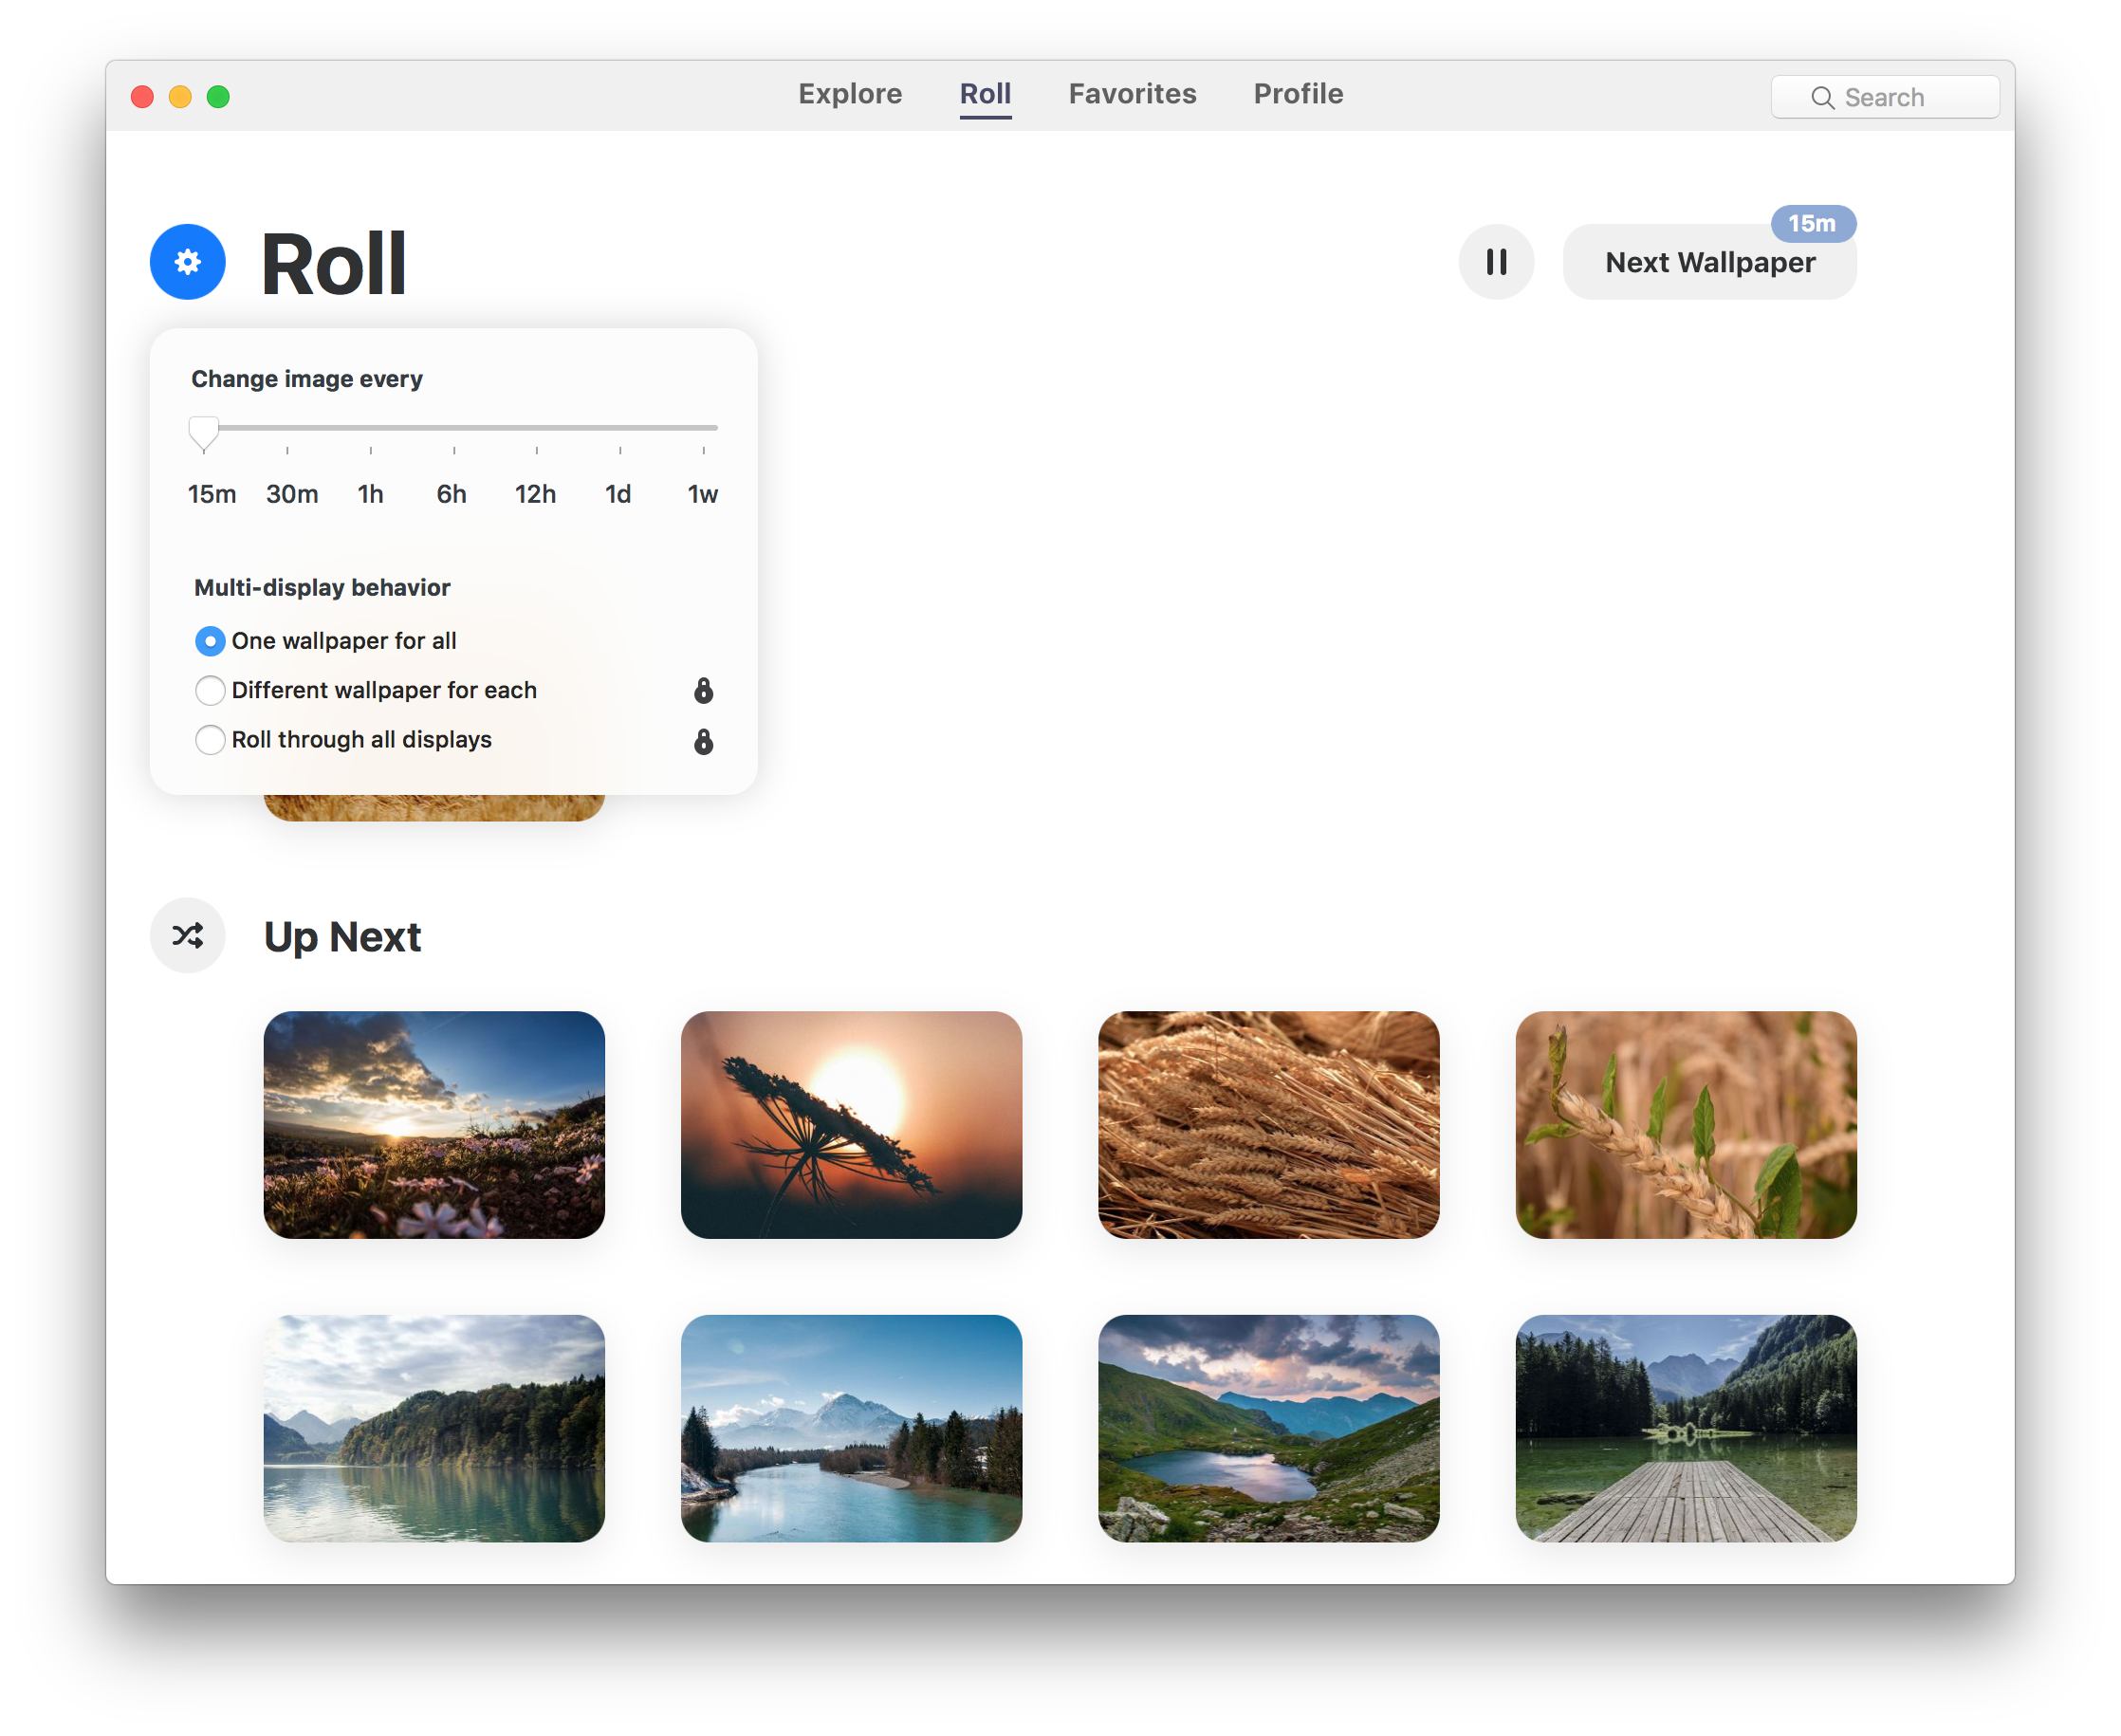Click the Change image every label
Image resolution: width=2121 pixels, height=1736 pixels.
pyautogui.click(x=307, y=379)
